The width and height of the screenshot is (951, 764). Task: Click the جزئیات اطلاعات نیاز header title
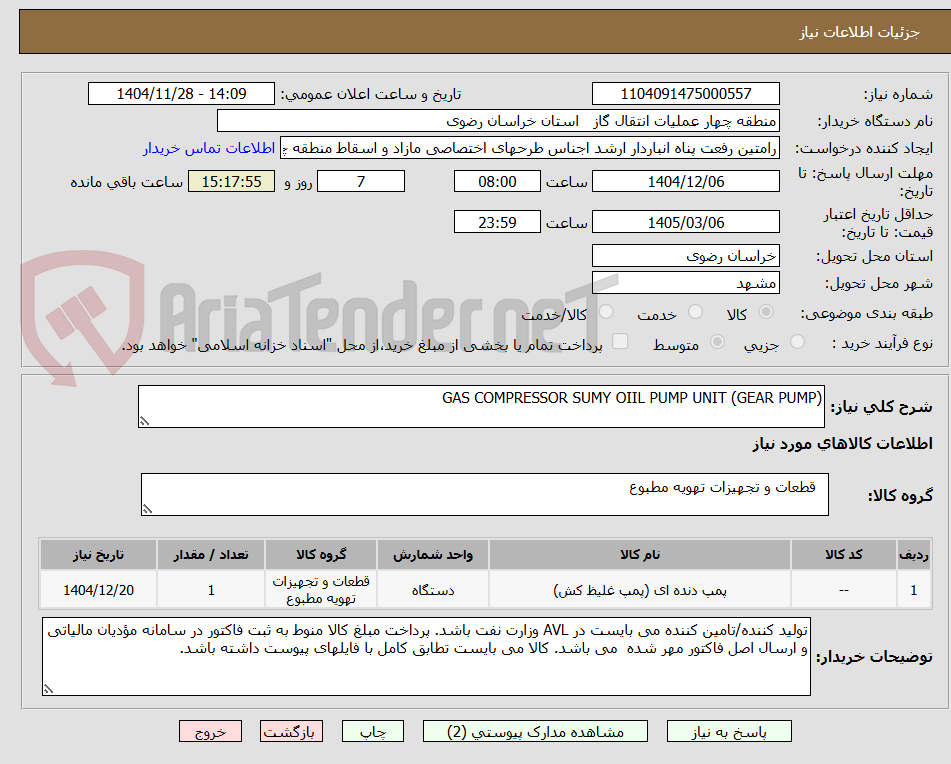pyautogui.click(x=859, y=32)
